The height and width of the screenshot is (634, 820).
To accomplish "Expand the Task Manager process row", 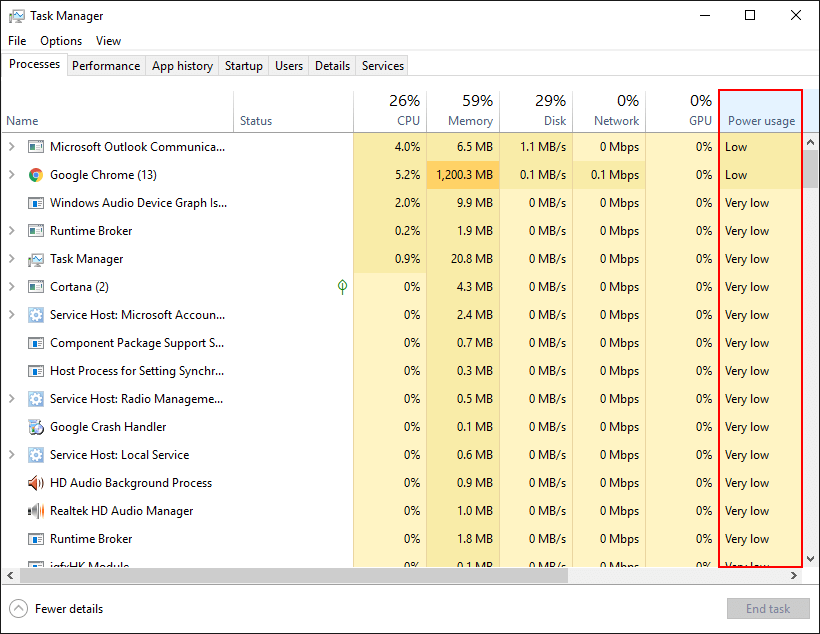I will [12, 259].
